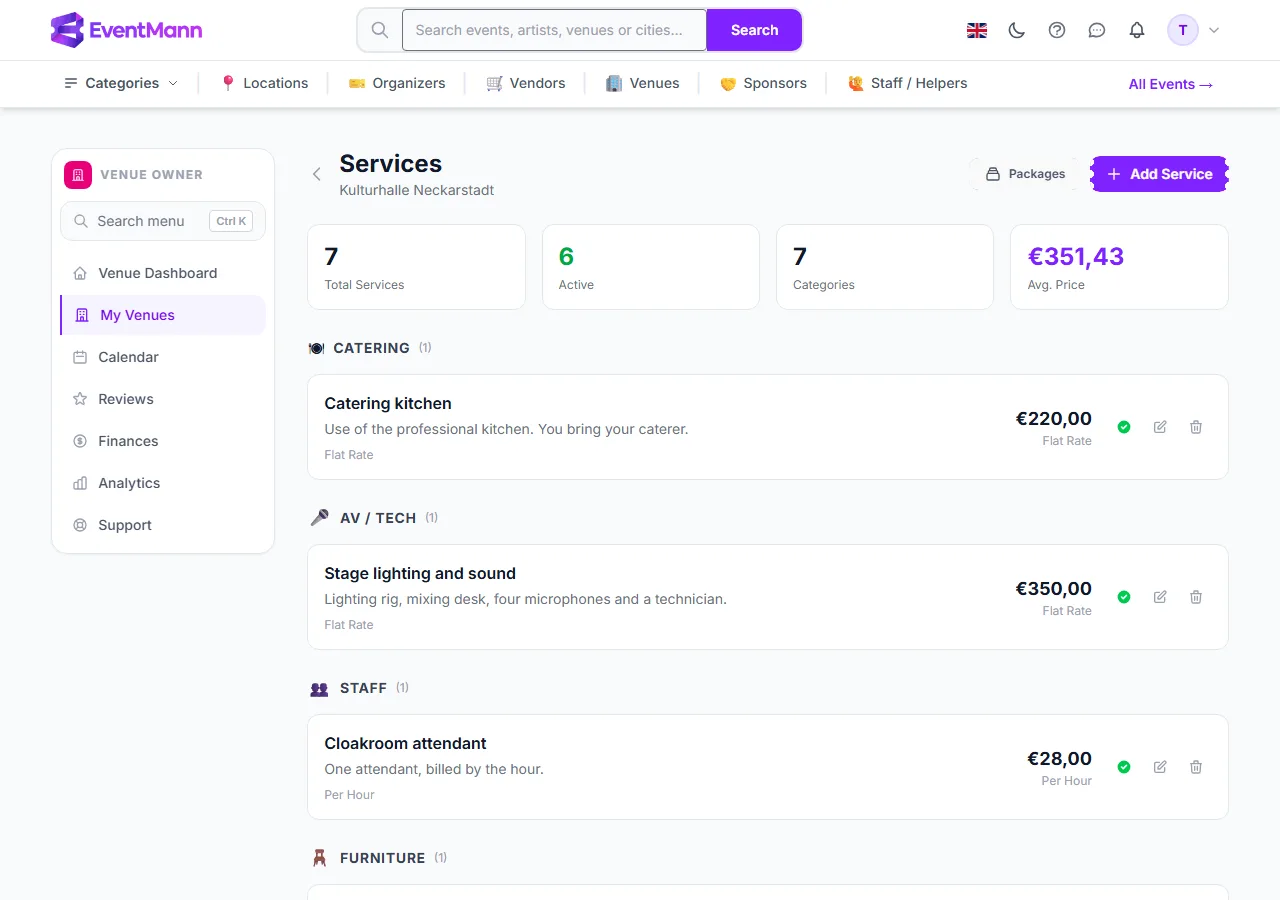Open Sponsors nav item
The width and height of the screenshot is (1280, 900).
click(x=763, y=83)
